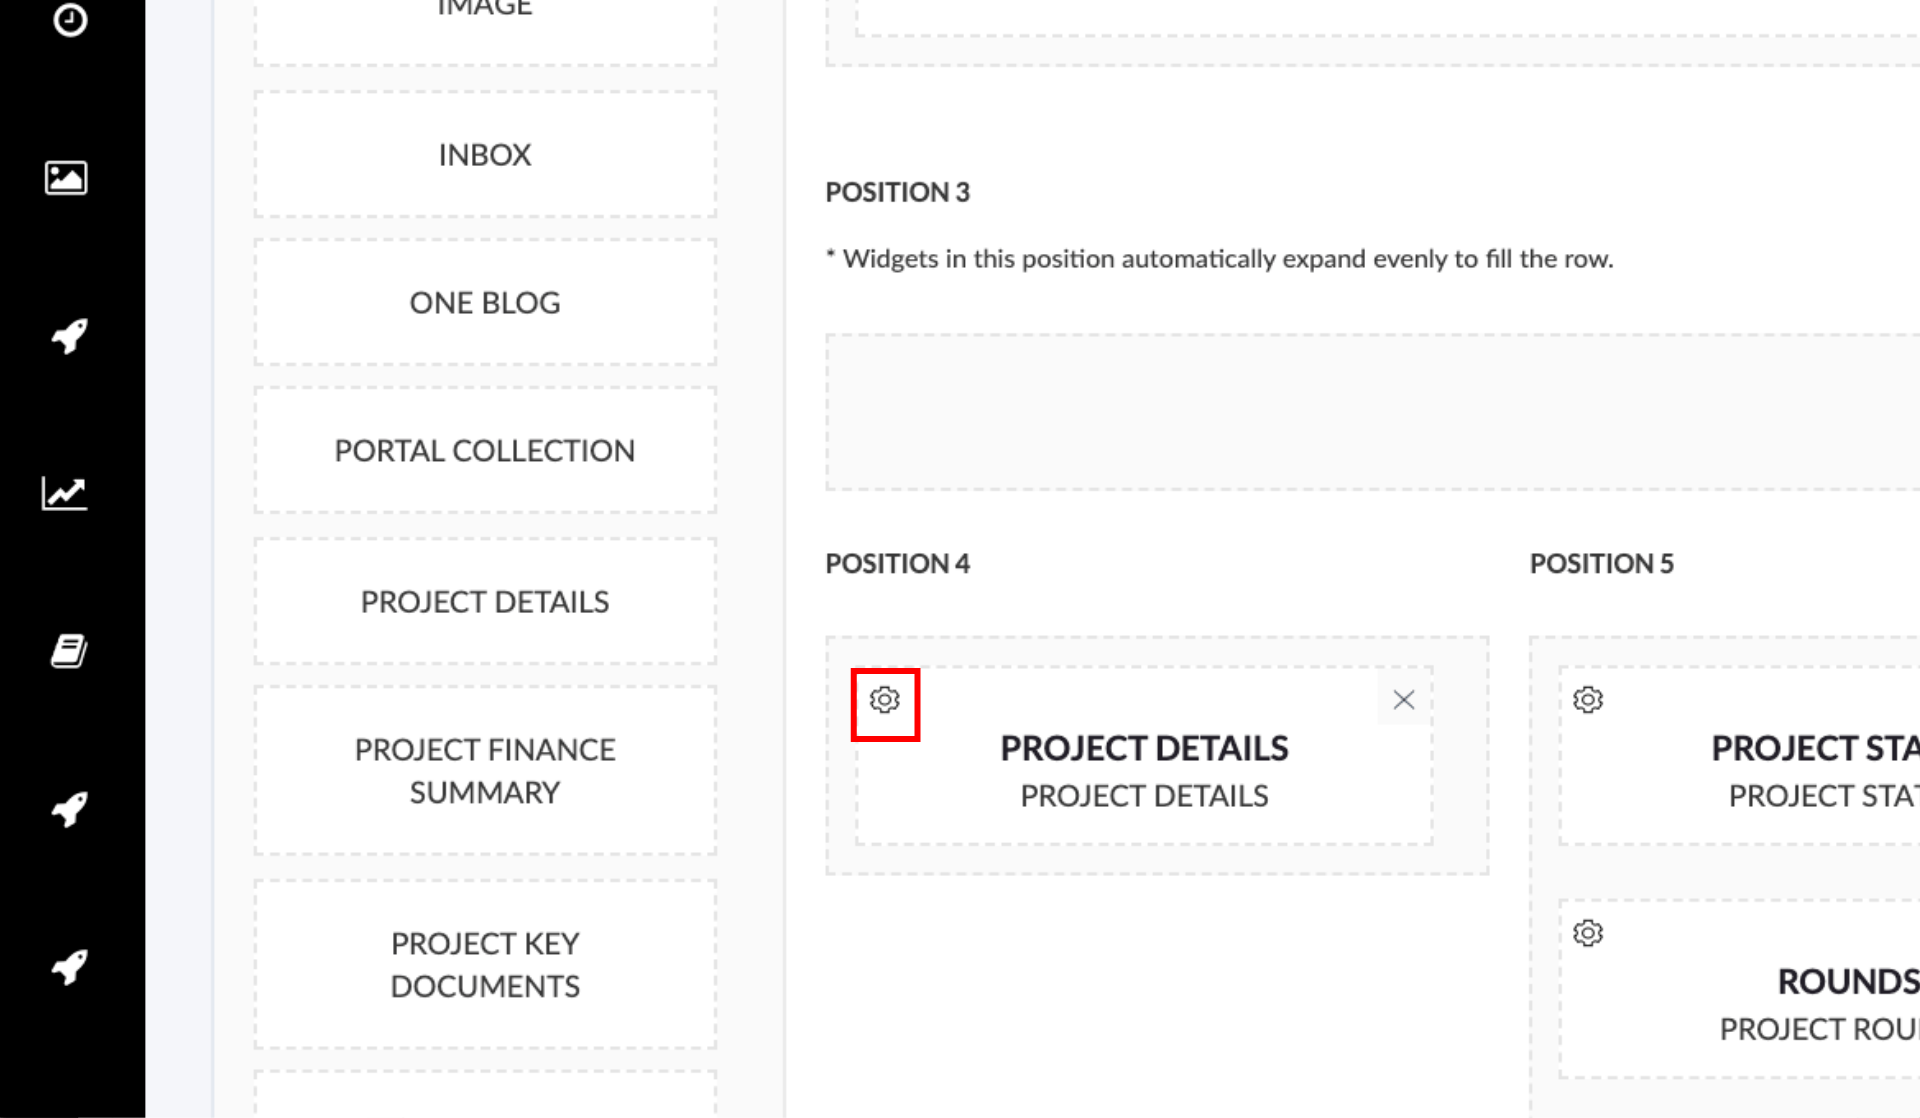Open the image gallery sidebar icon
This screenshot has width=1920, height=1118.
66,178
